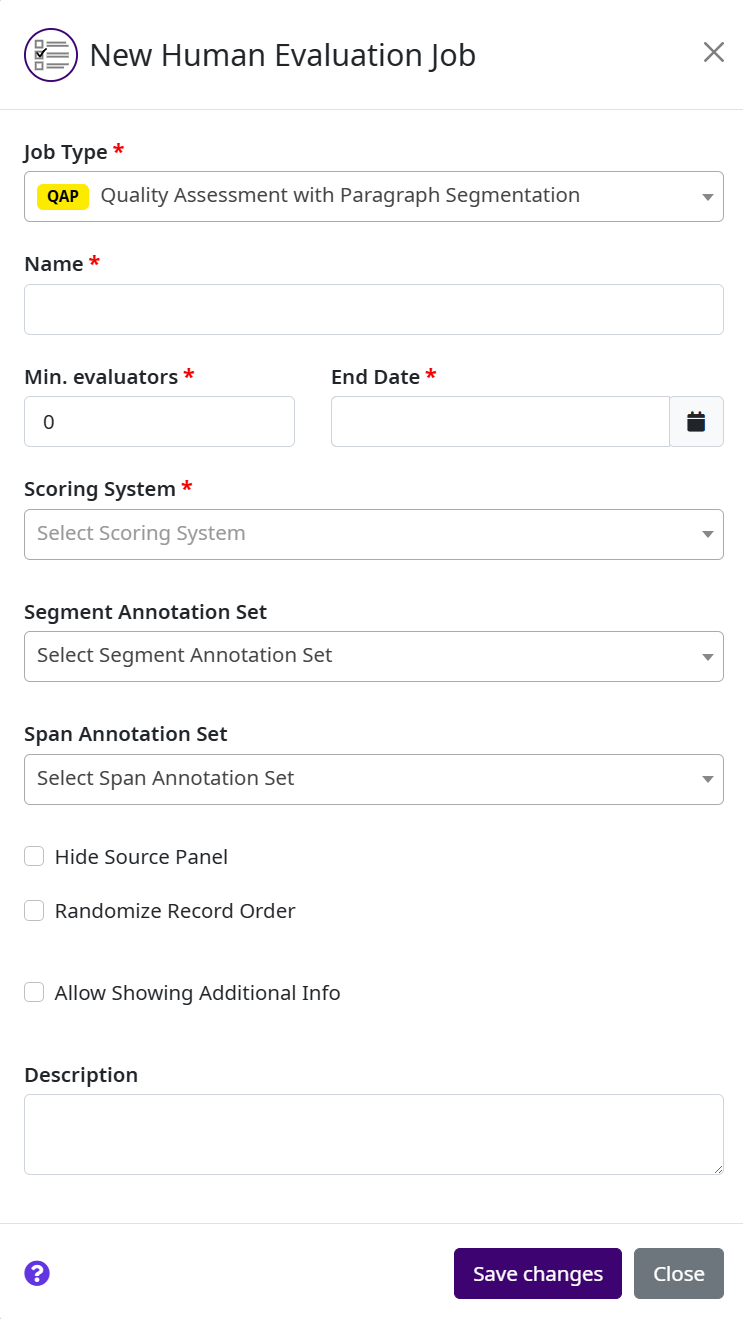This screenshot has height=1319, width=743.
Task: Click the yellow QAP badge
Action: [x=63, y=196]
